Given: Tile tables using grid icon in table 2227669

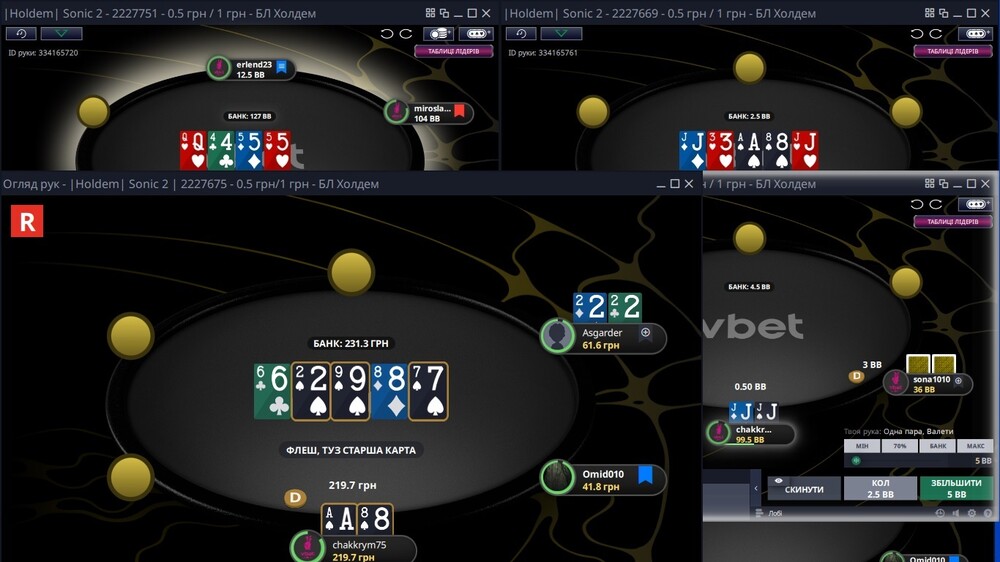Looking at the screenshot, I should (x=929, y=13).
